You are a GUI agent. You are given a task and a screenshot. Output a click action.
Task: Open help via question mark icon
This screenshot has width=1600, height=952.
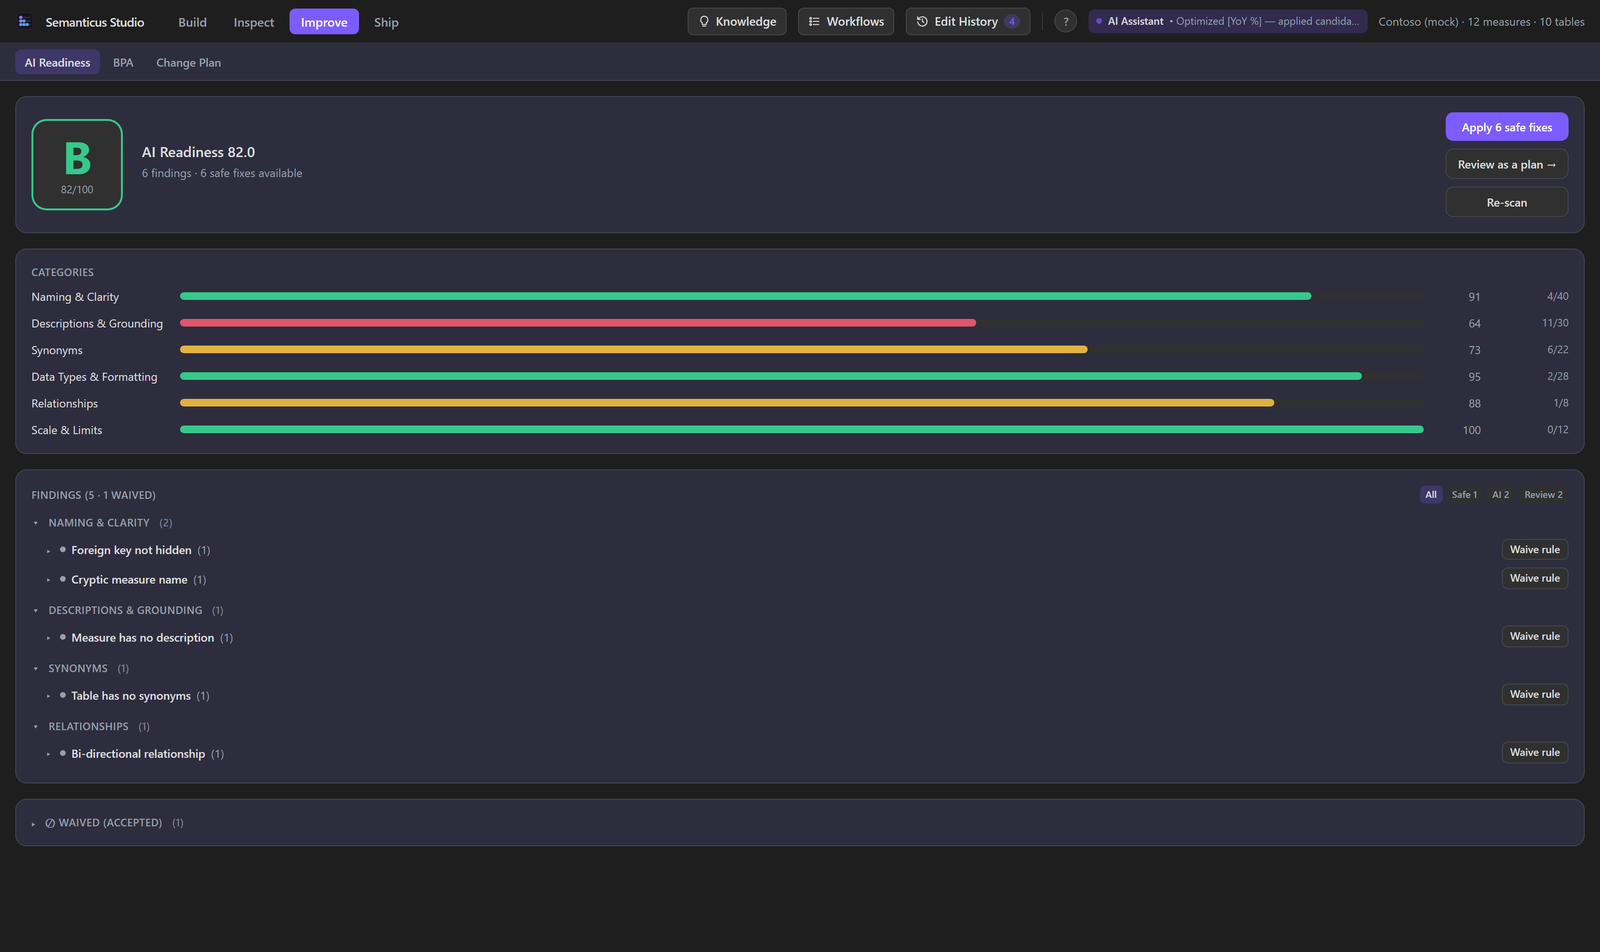coord(1065,21)
